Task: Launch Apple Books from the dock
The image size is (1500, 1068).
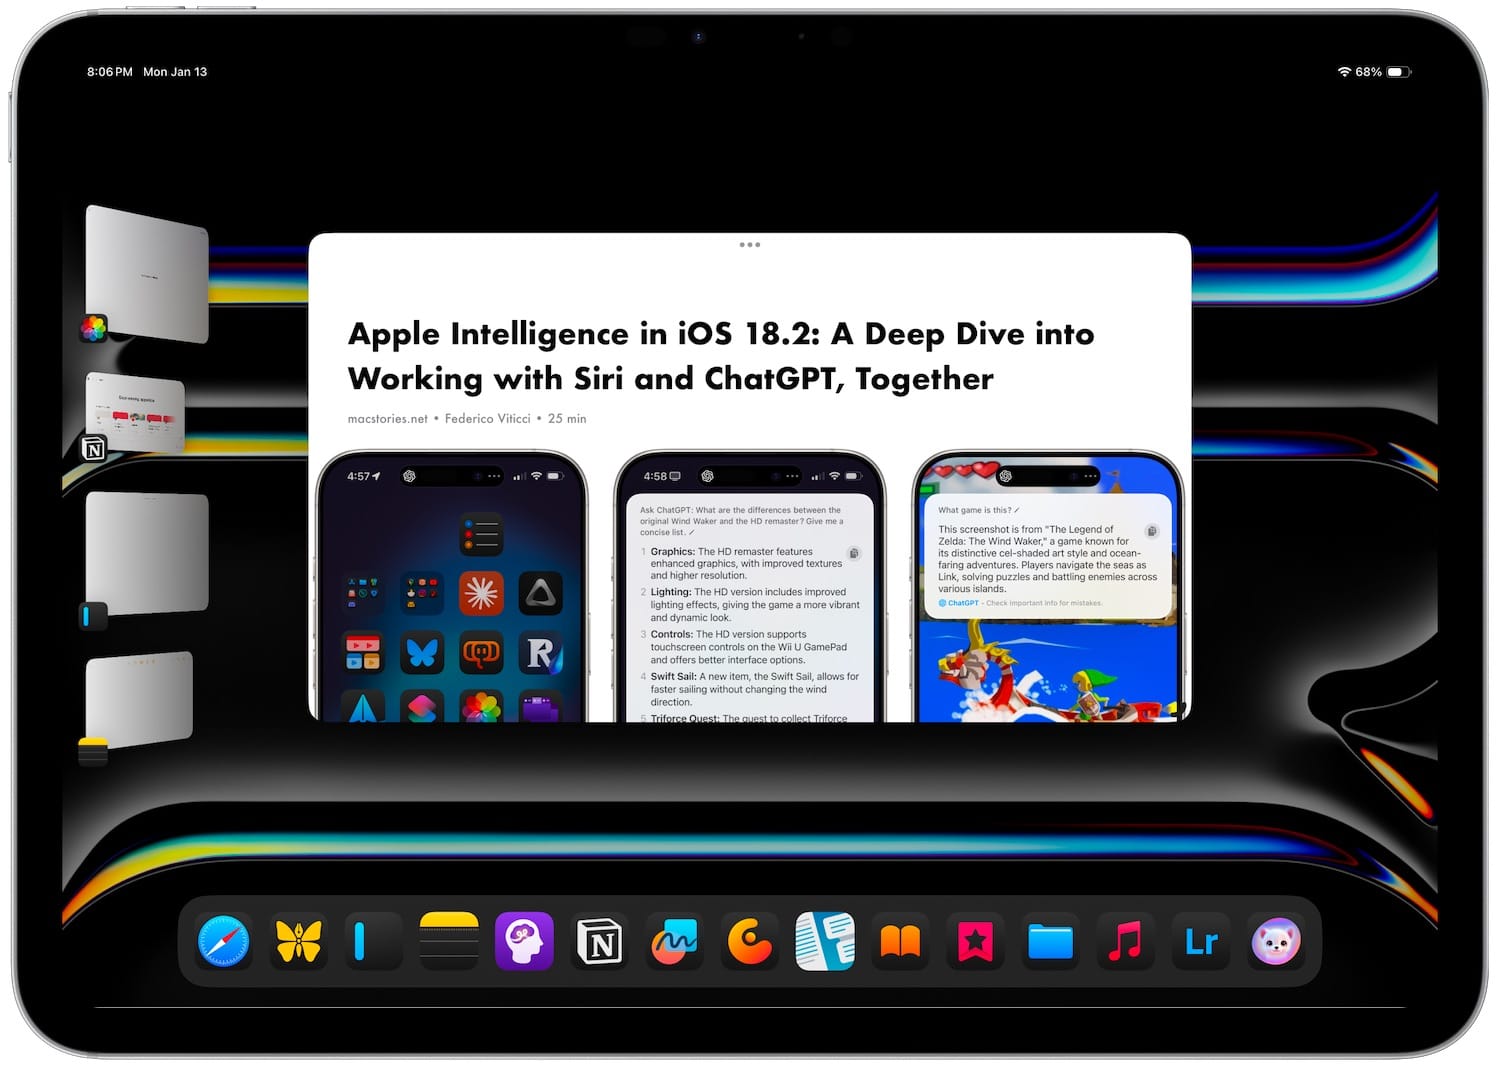Action: (899, 940)
